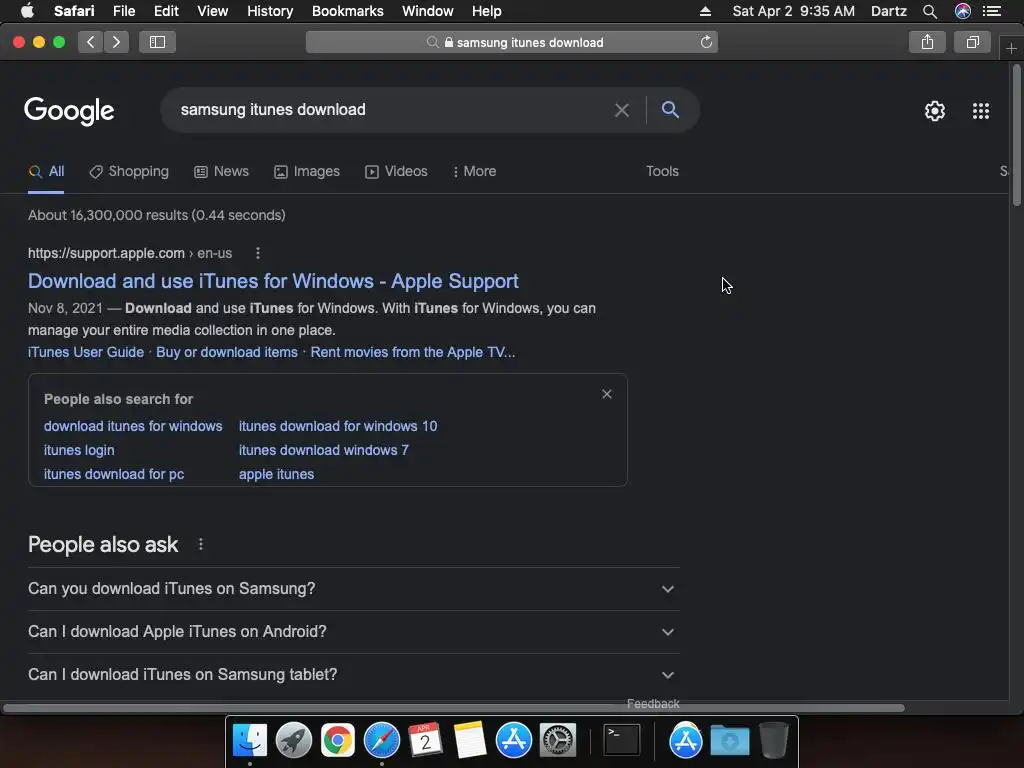The width and height of the screenshot is (1024, 768).
Task: Open a new tab with plus button
Action: tap(1011, 48)
